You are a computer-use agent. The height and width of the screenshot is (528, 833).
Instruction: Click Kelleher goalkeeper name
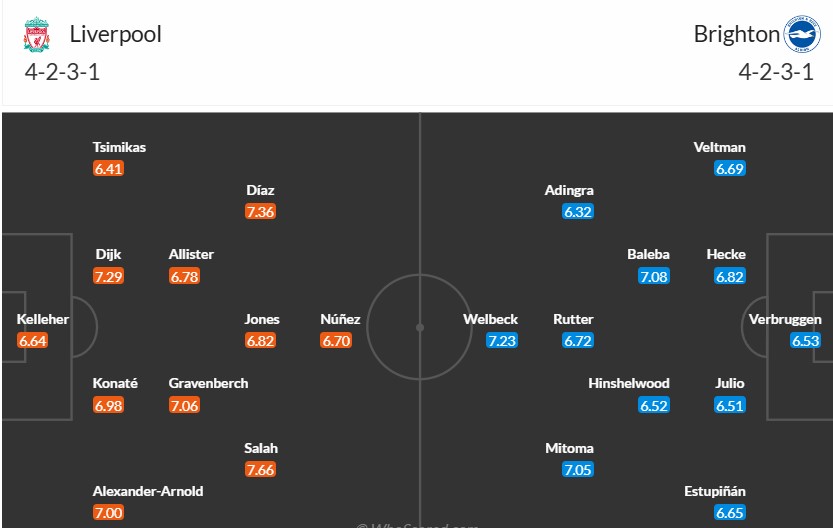point(42,319)
